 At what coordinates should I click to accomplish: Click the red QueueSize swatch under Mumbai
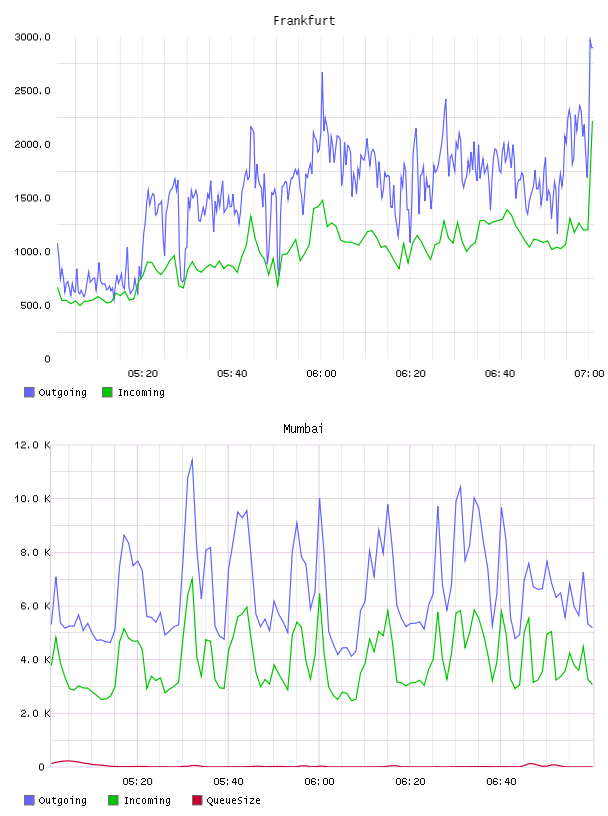(x=197, y=800)
